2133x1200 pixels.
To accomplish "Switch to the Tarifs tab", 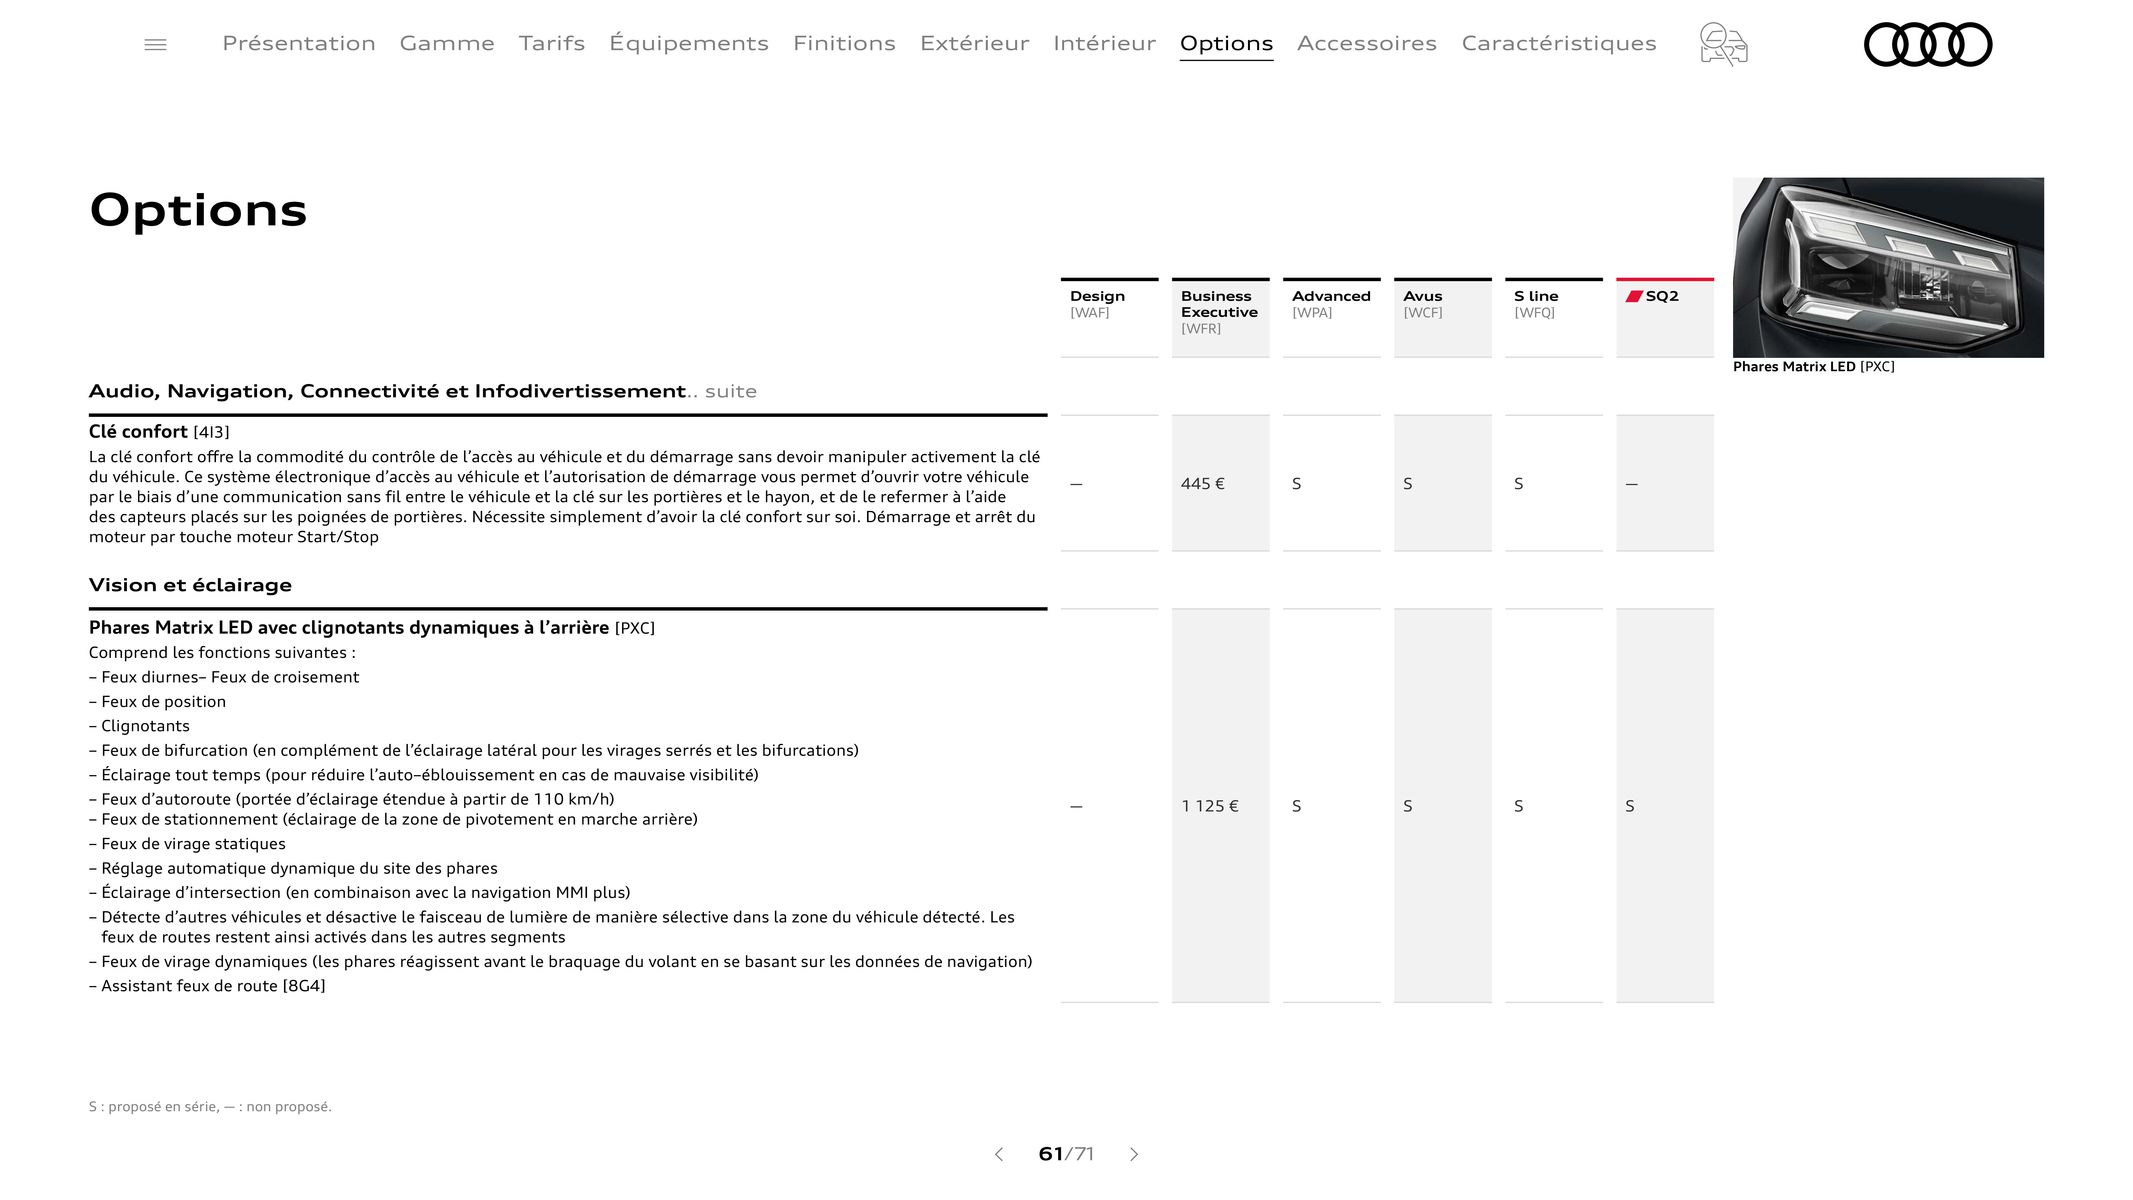I will 552,43.
